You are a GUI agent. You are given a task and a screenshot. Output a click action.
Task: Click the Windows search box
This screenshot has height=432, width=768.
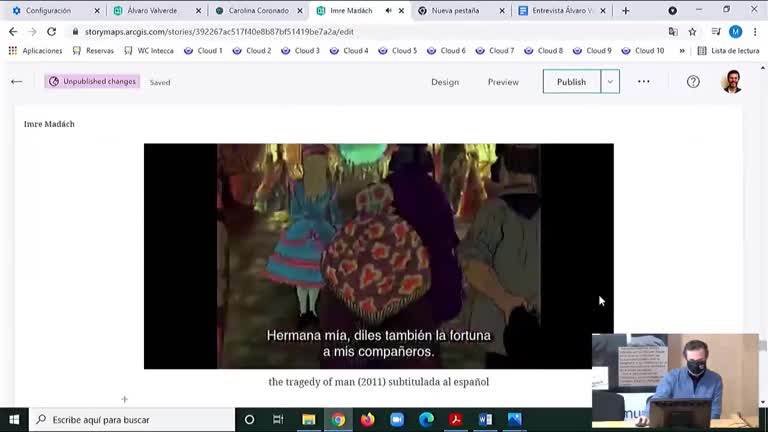(x=132, y=420)
